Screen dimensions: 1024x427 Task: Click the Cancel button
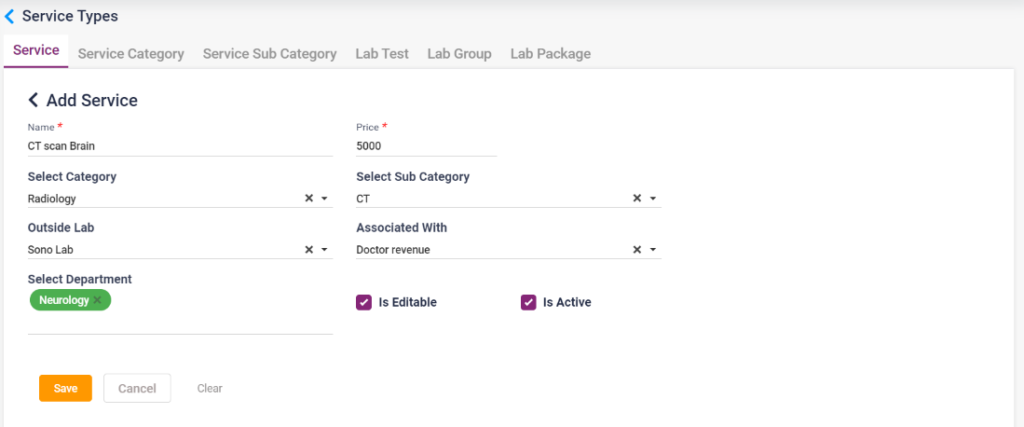coord(137,388)
